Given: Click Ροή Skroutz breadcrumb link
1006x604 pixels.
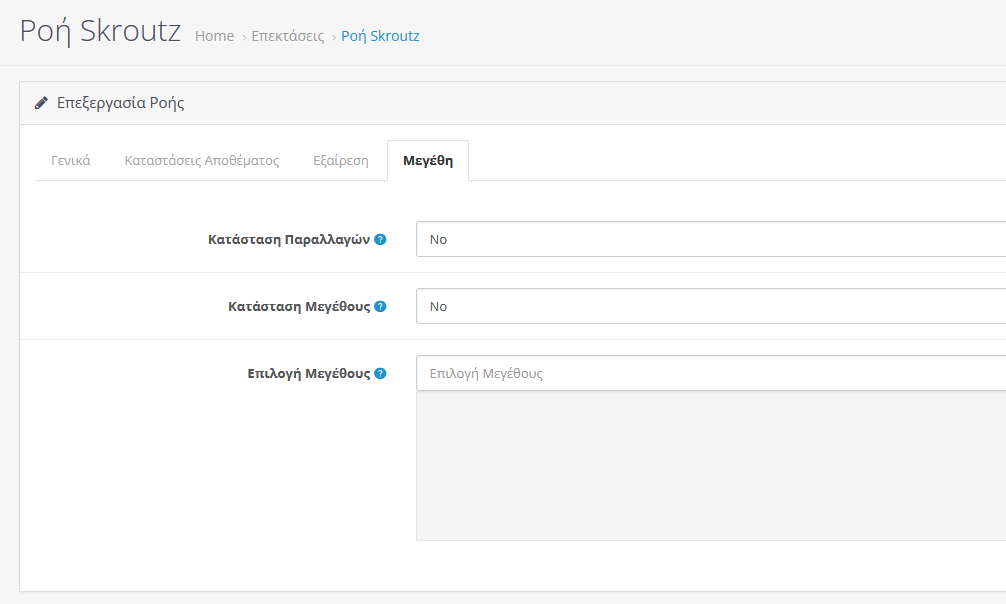Looking at the screenshot, I should pos(380,36).
